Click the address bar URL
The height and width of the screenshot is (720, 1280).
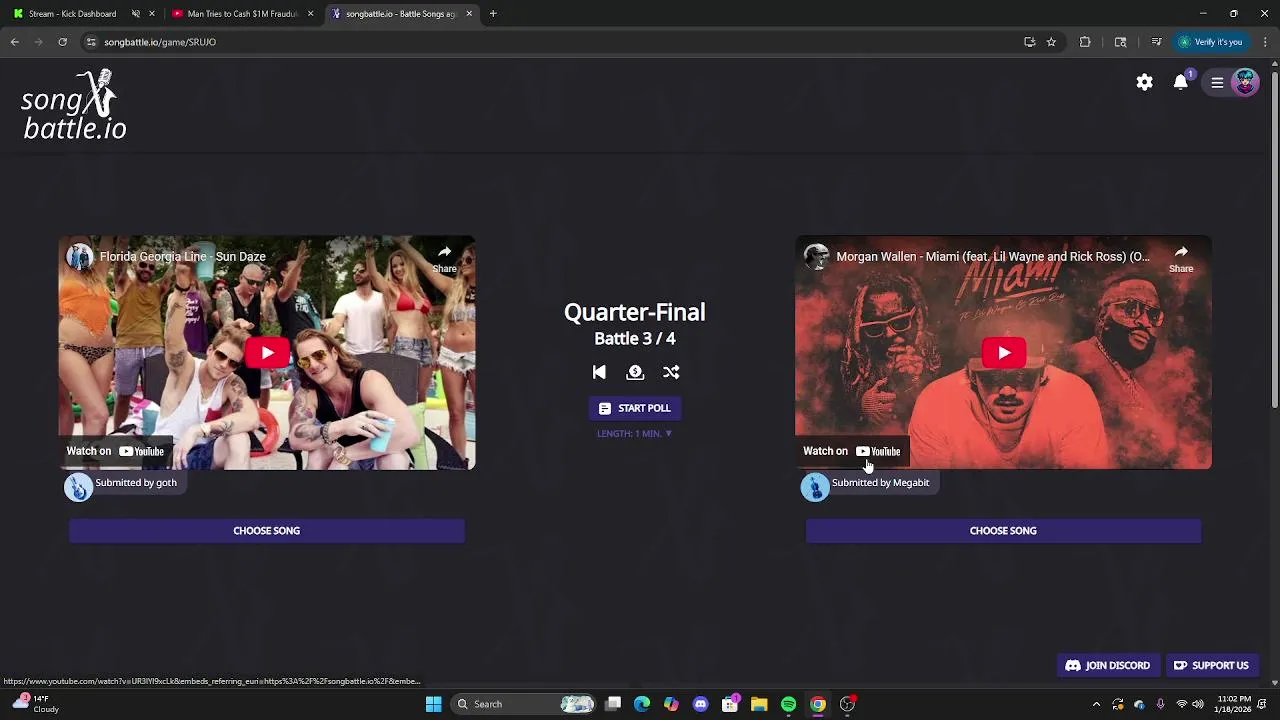pyautogui.click(x=160, y=42)
